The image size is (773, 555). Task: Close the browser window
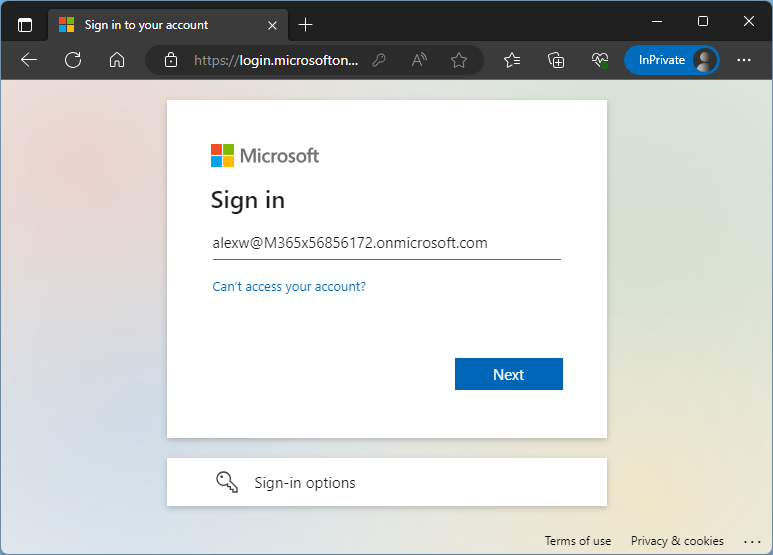pos(749,21)
